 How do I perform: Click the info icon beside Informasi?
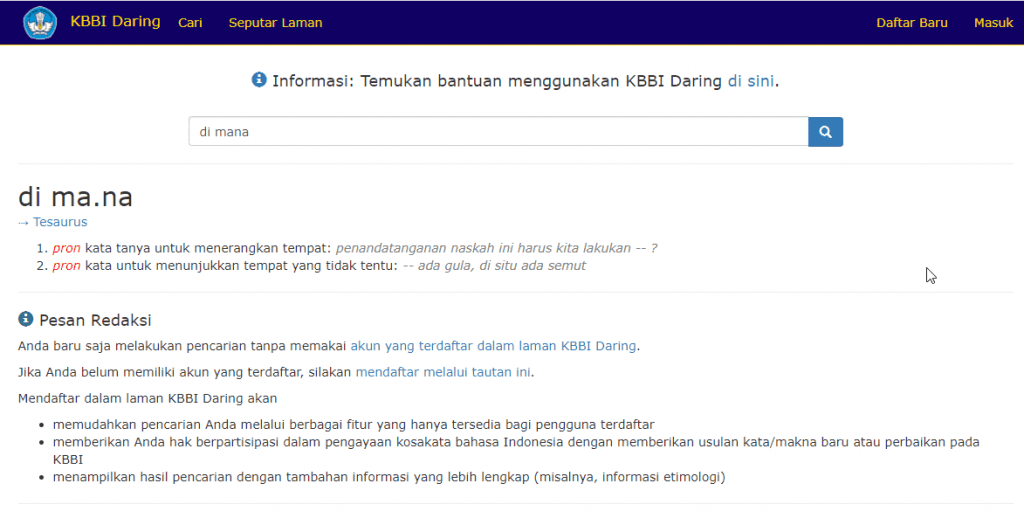[259, 80]
